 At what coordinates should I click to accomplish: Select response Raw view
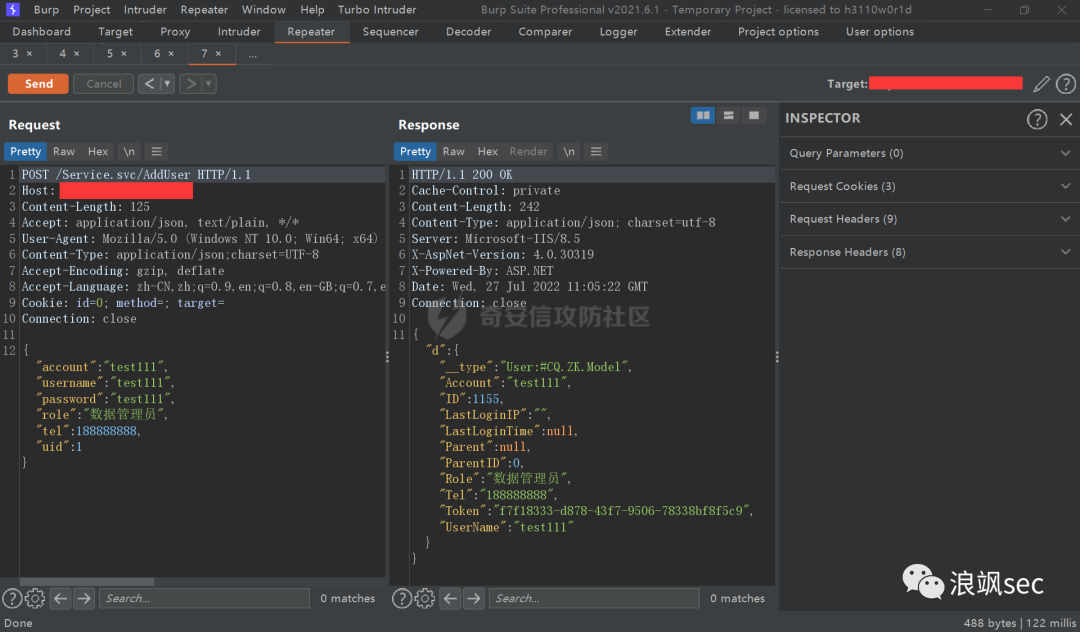click(453, 151)
